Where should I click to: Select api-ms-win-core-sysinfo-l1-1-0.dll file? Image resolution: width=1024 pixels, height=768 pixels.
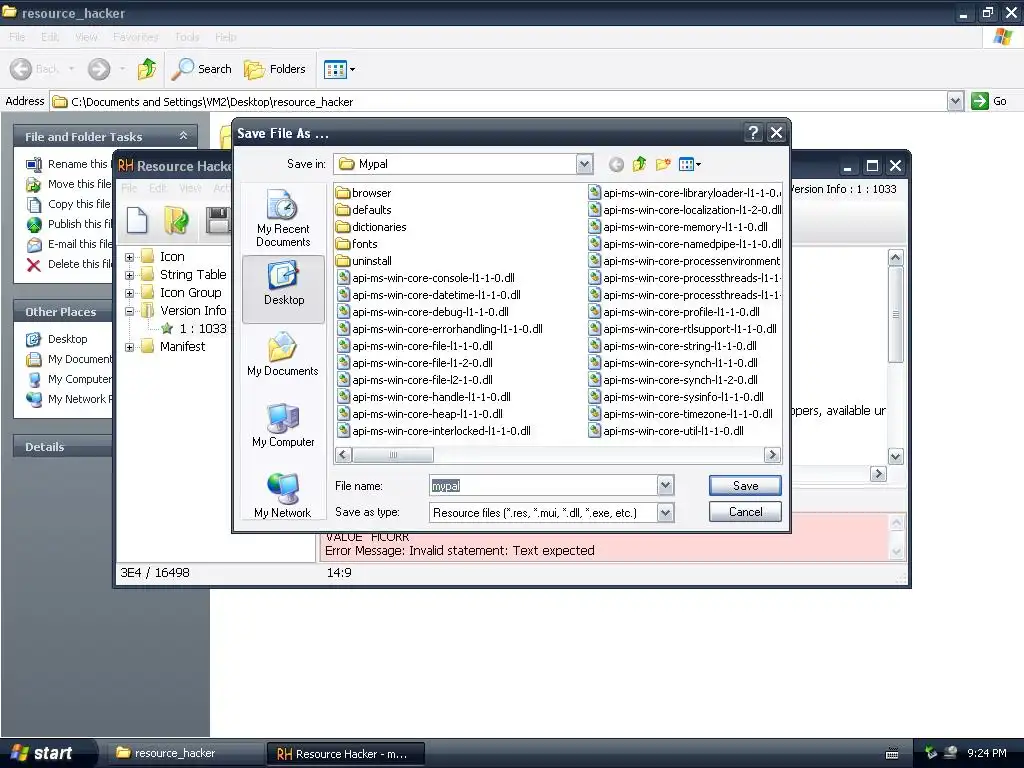[x=676, y=396]
